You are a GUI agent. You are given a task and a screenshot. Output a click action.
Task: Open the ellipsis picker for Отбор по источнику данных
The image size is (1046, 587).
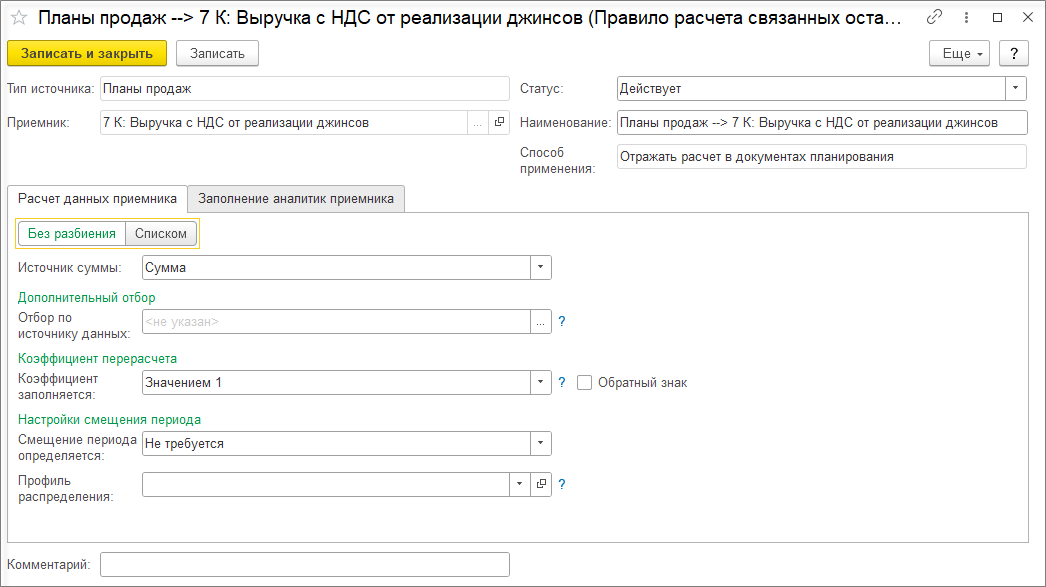click(541, 322)
